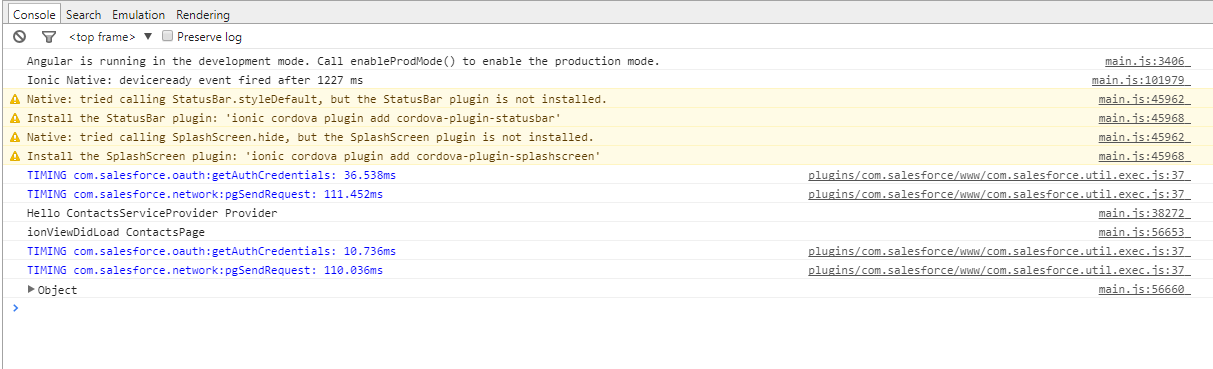Screen dimensions: 1213x369
Task: Click warning icon beside StatusBar.styleDefault message
Action: pyautogui.click(x=14, y=99)
